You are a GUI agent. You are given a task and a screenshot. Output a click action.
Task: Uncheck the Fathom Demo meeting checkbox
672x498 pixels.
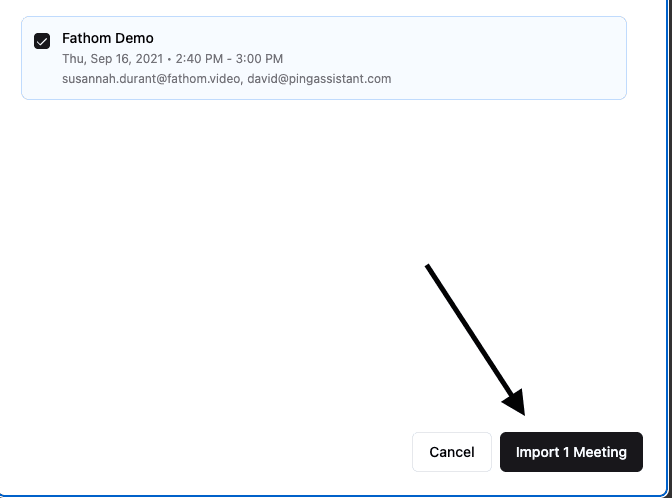click(42, 41)
